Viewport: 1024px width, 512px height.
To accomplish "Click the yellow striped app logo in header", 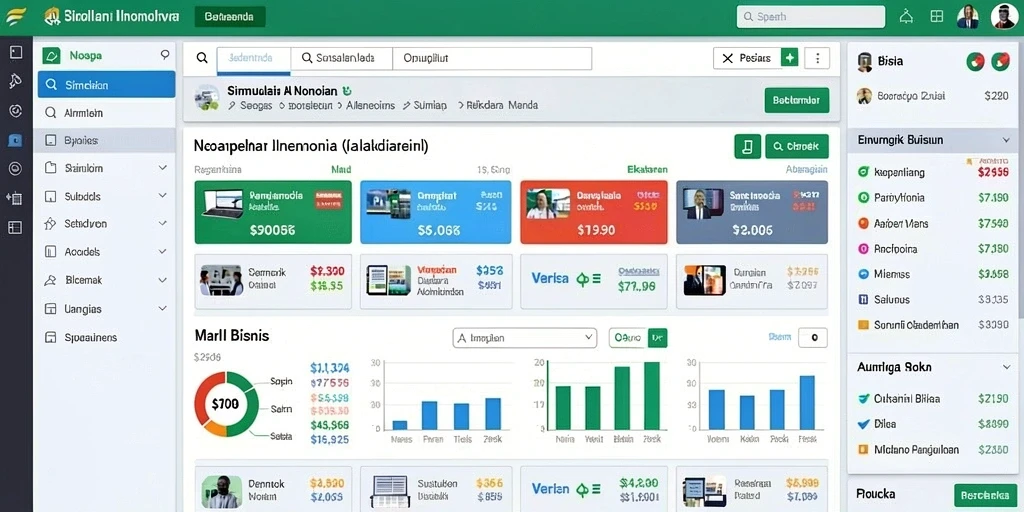I will [x=16, y=16].
